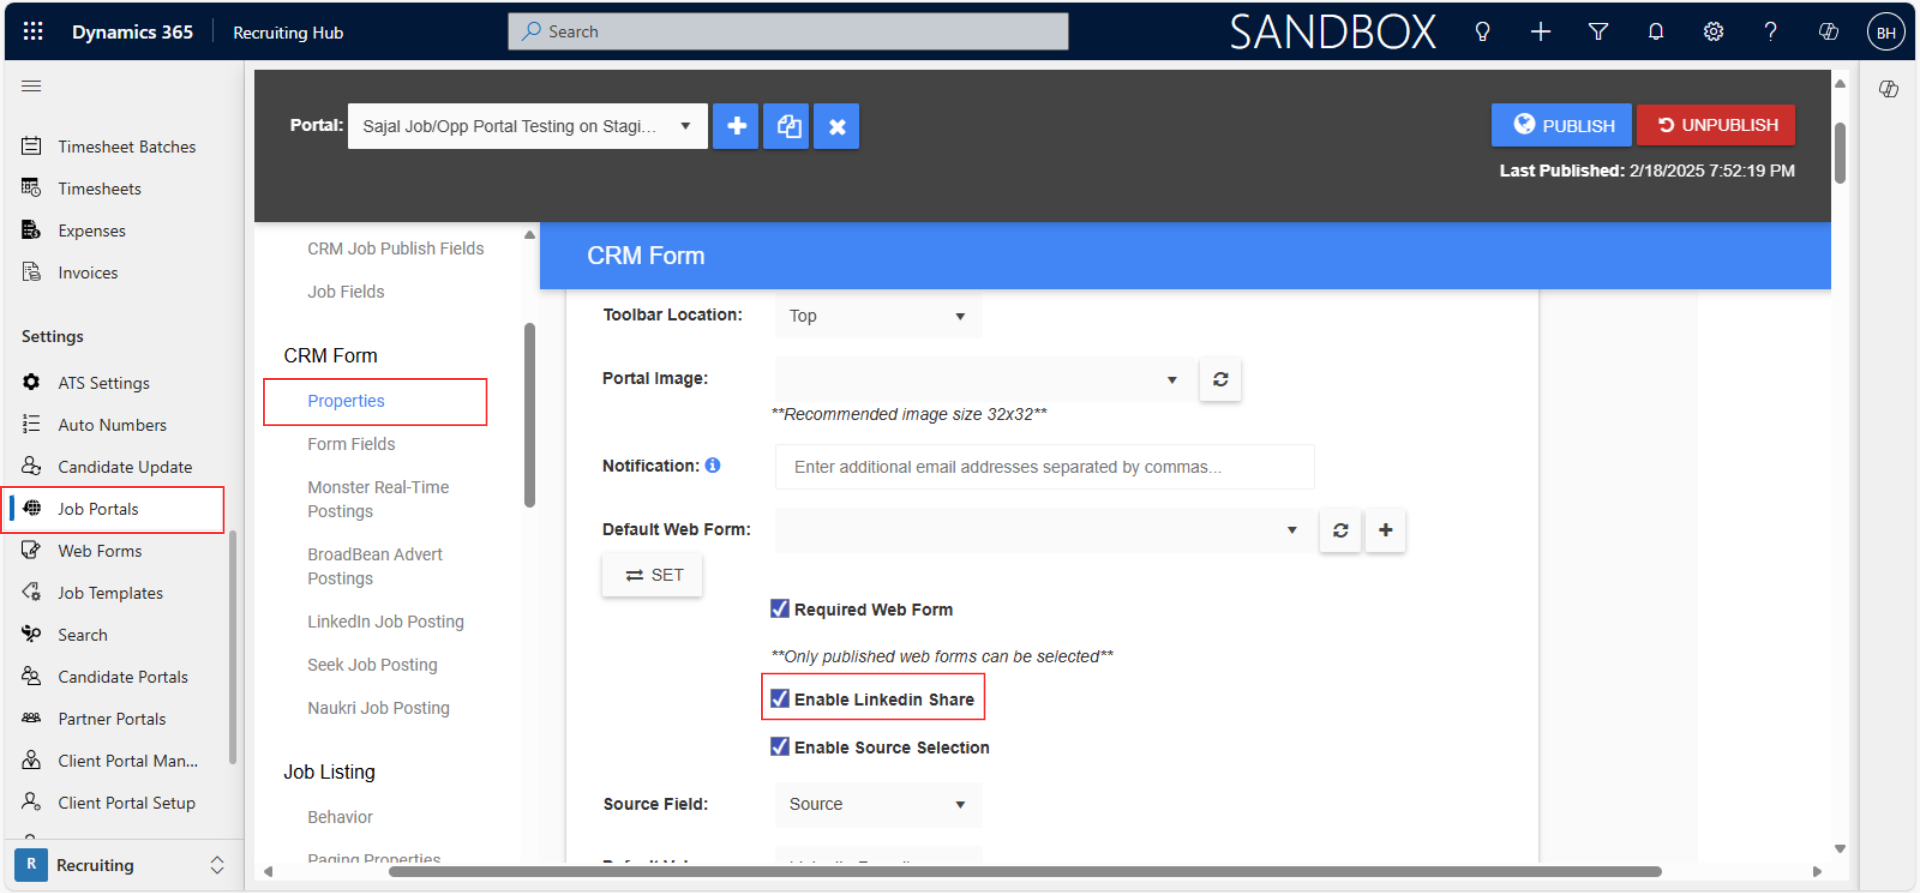Open Client Portal Setup in sidebar
This screenshot has height=893, width=1920.
[127, 802]
